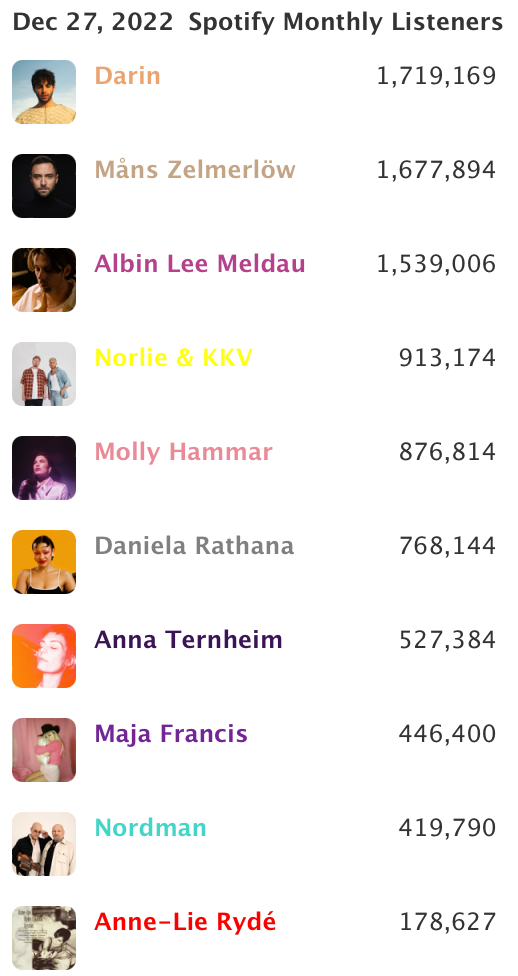Open Anne-Lie Rydé's album cover thumbnail

[x=44, y=937]
